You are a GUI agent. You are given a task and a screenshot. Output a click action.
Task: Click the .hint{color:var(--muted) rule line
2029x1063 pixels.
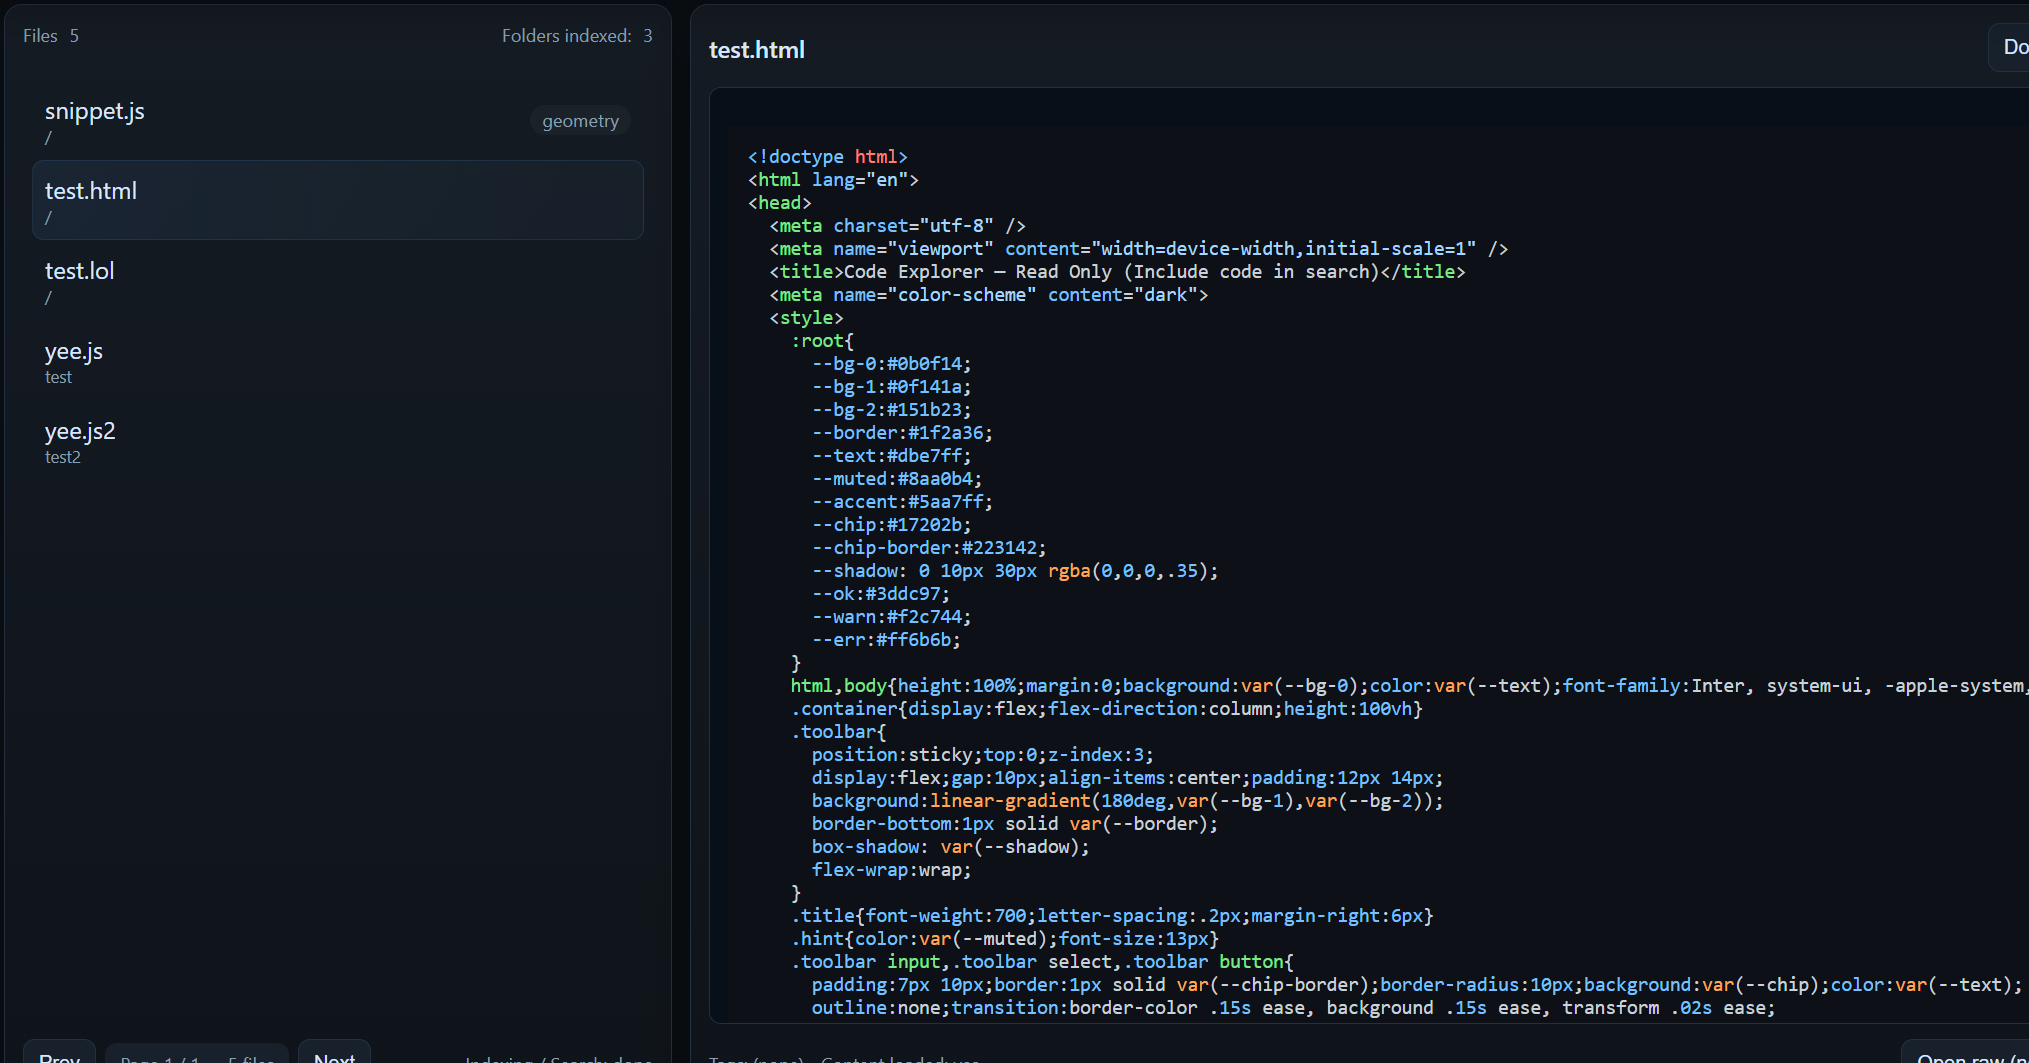coord(1005,939)
